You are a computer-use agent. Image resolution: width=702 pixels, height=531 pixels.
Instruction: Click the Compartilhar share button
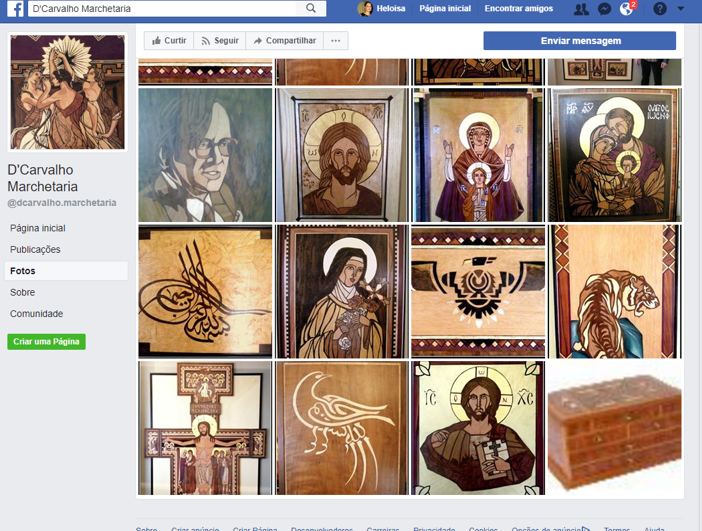[x=285, y=41]
